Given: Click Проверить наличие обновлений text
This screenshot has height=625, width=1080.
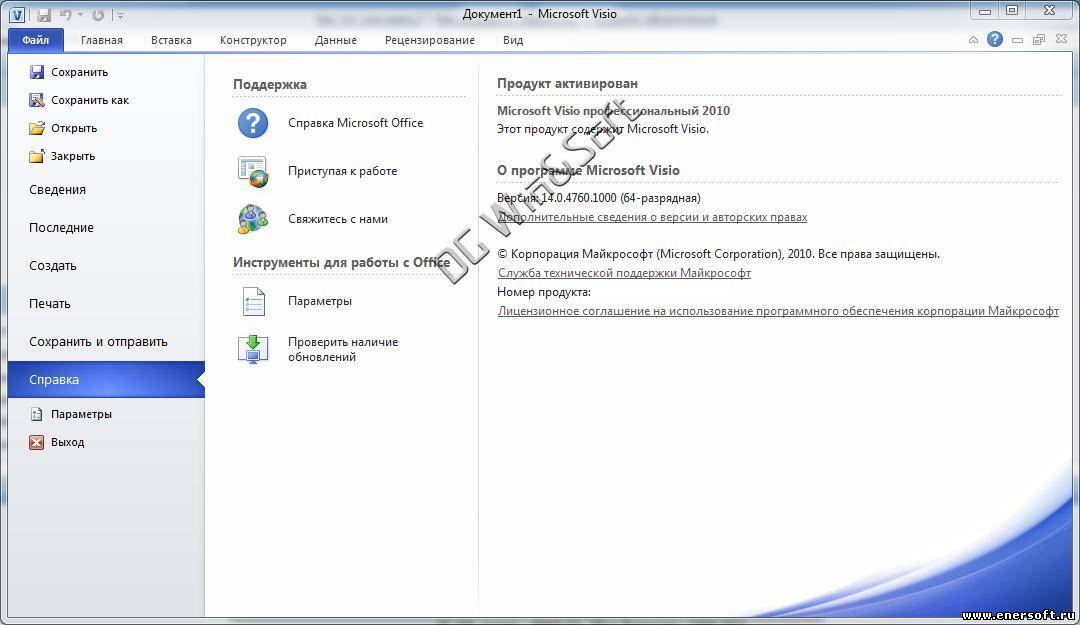Looking at the screenshot, I should tap(343, 349).
